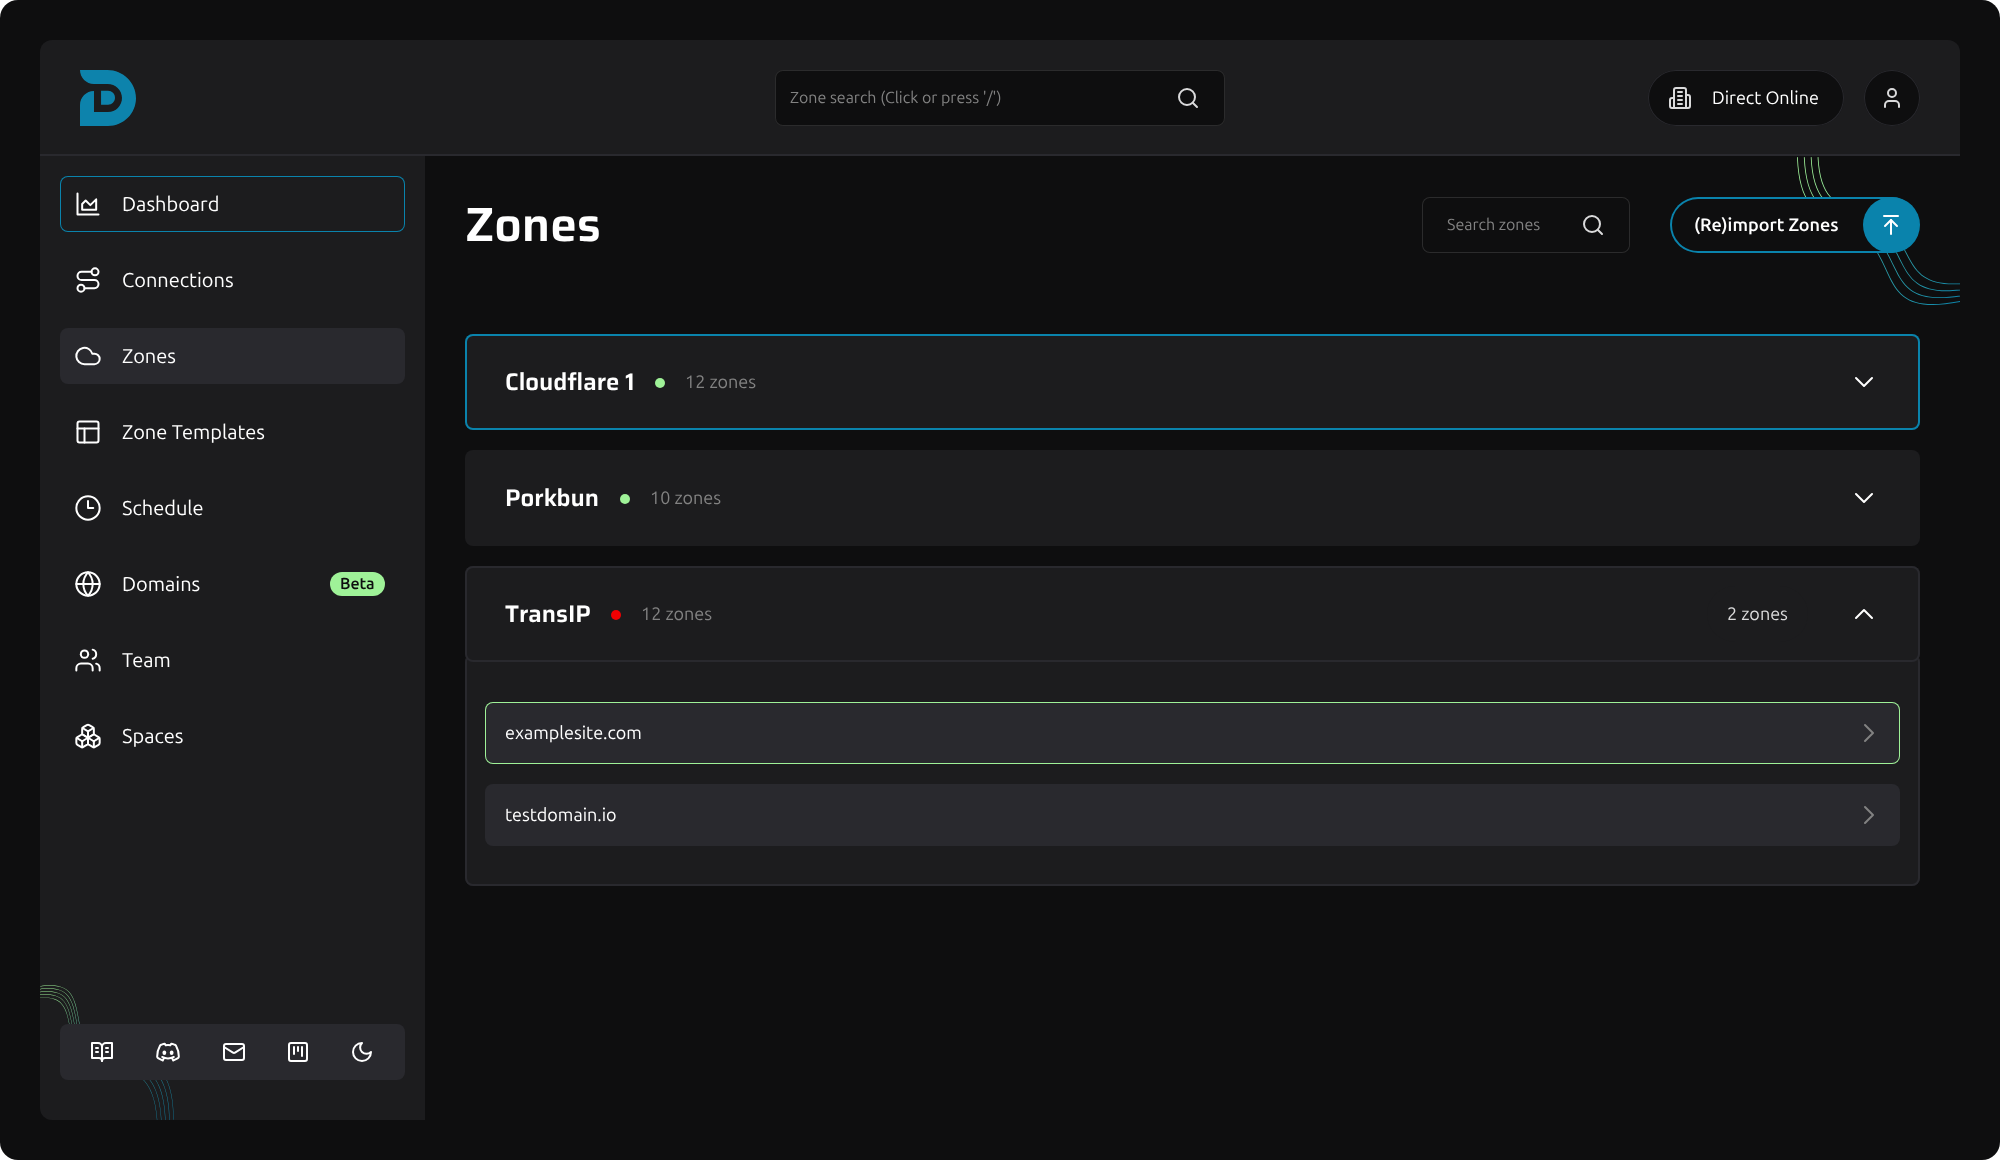2000x1160 pixels.
Task: Click the building icon beside Direct Online
Action: point(1680,98)
